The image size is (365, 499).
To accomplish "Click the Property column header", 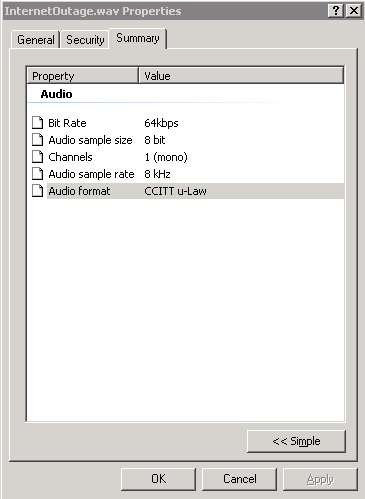I will (82, 76).
